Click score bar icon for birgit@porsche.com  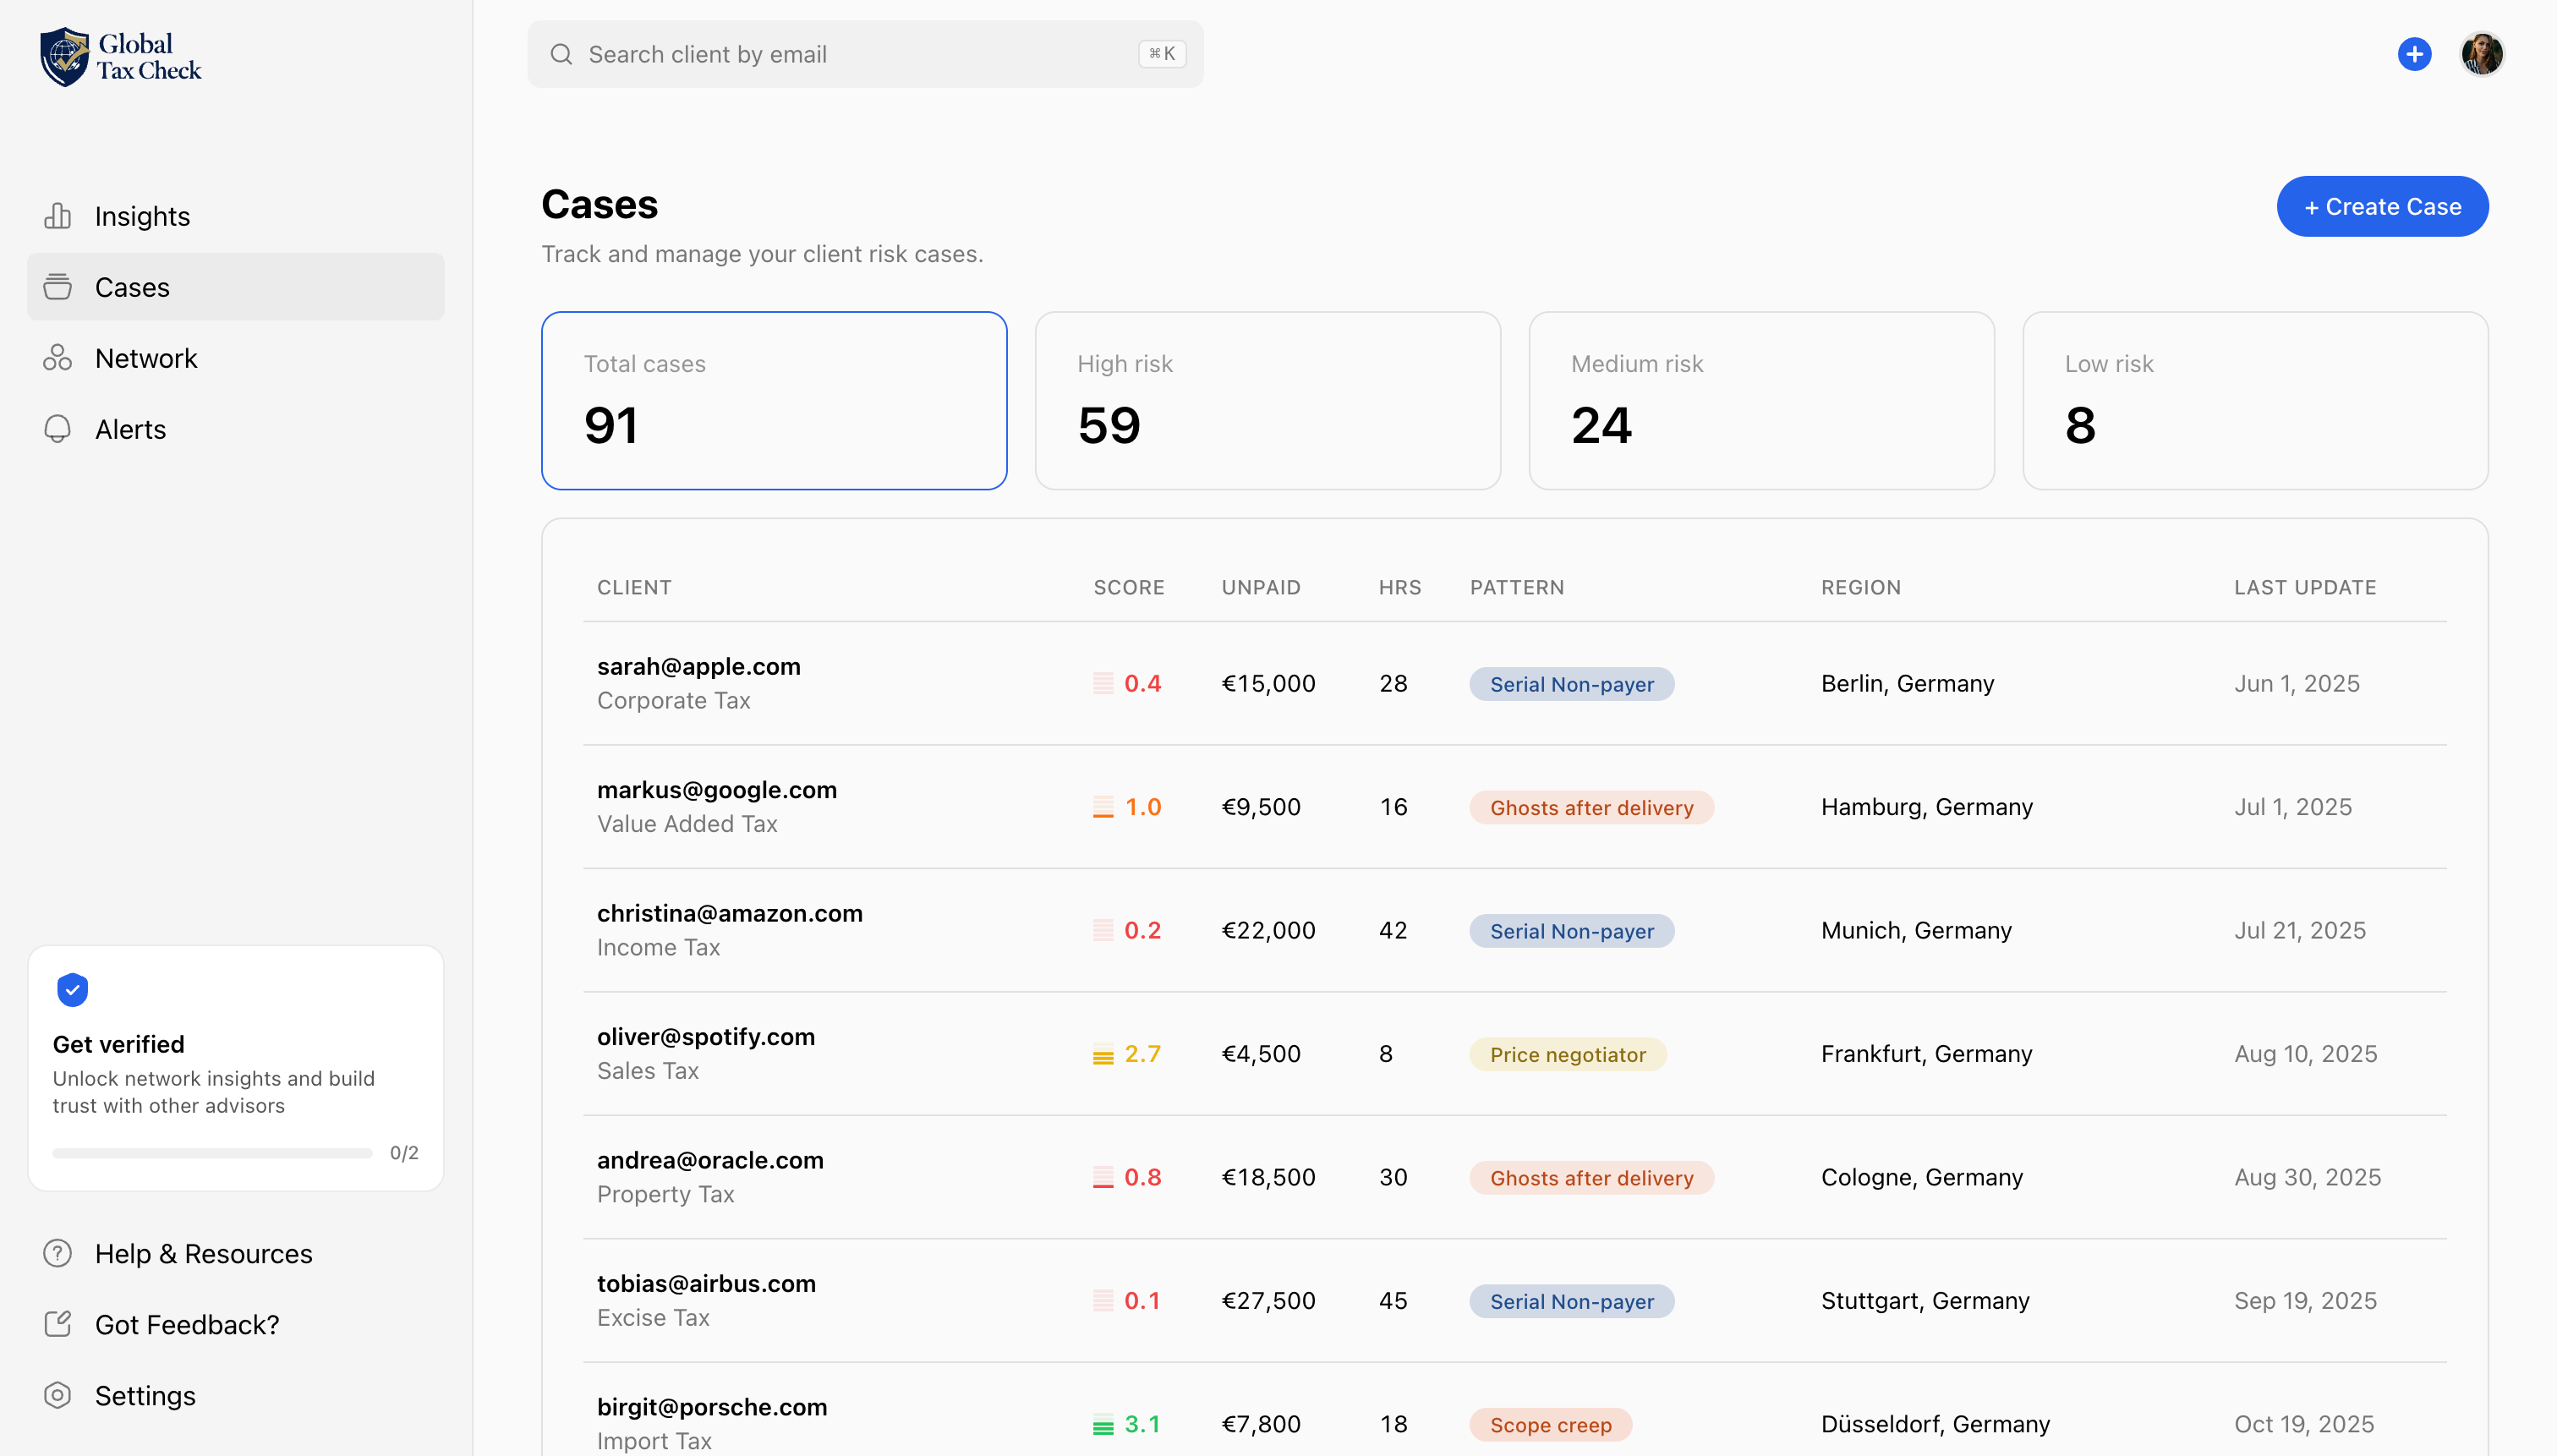tap(1102, 1424)
